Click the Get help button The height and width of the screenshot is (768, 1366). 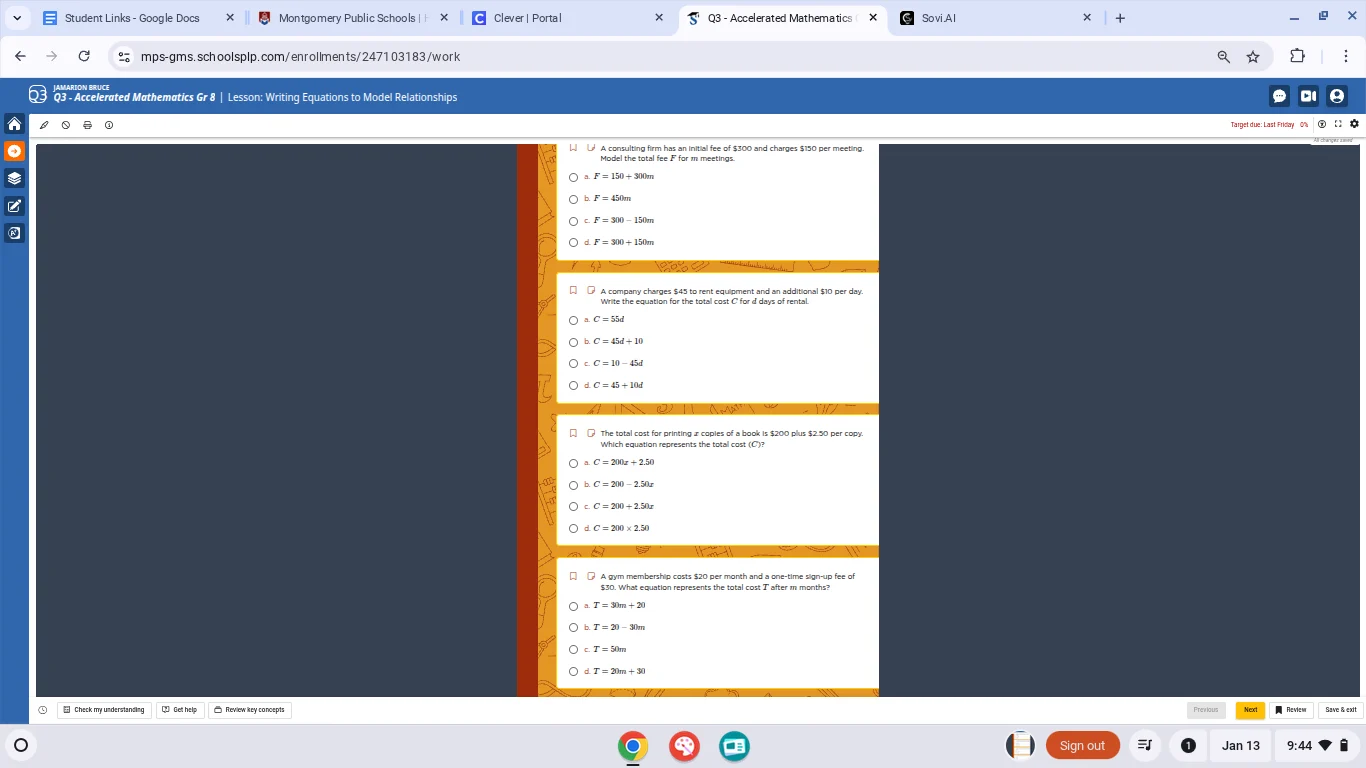[179, 710]
